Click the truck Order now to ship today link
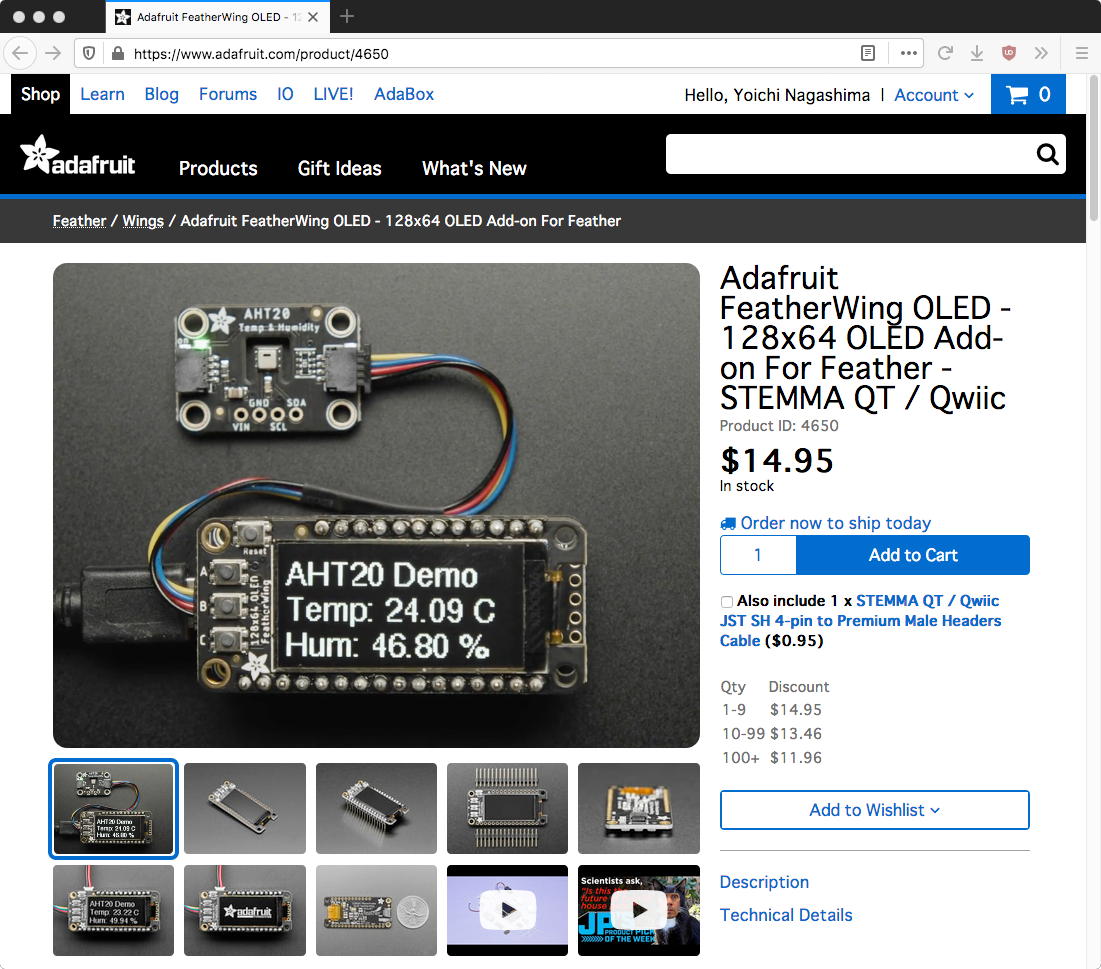 pos(826,523)
